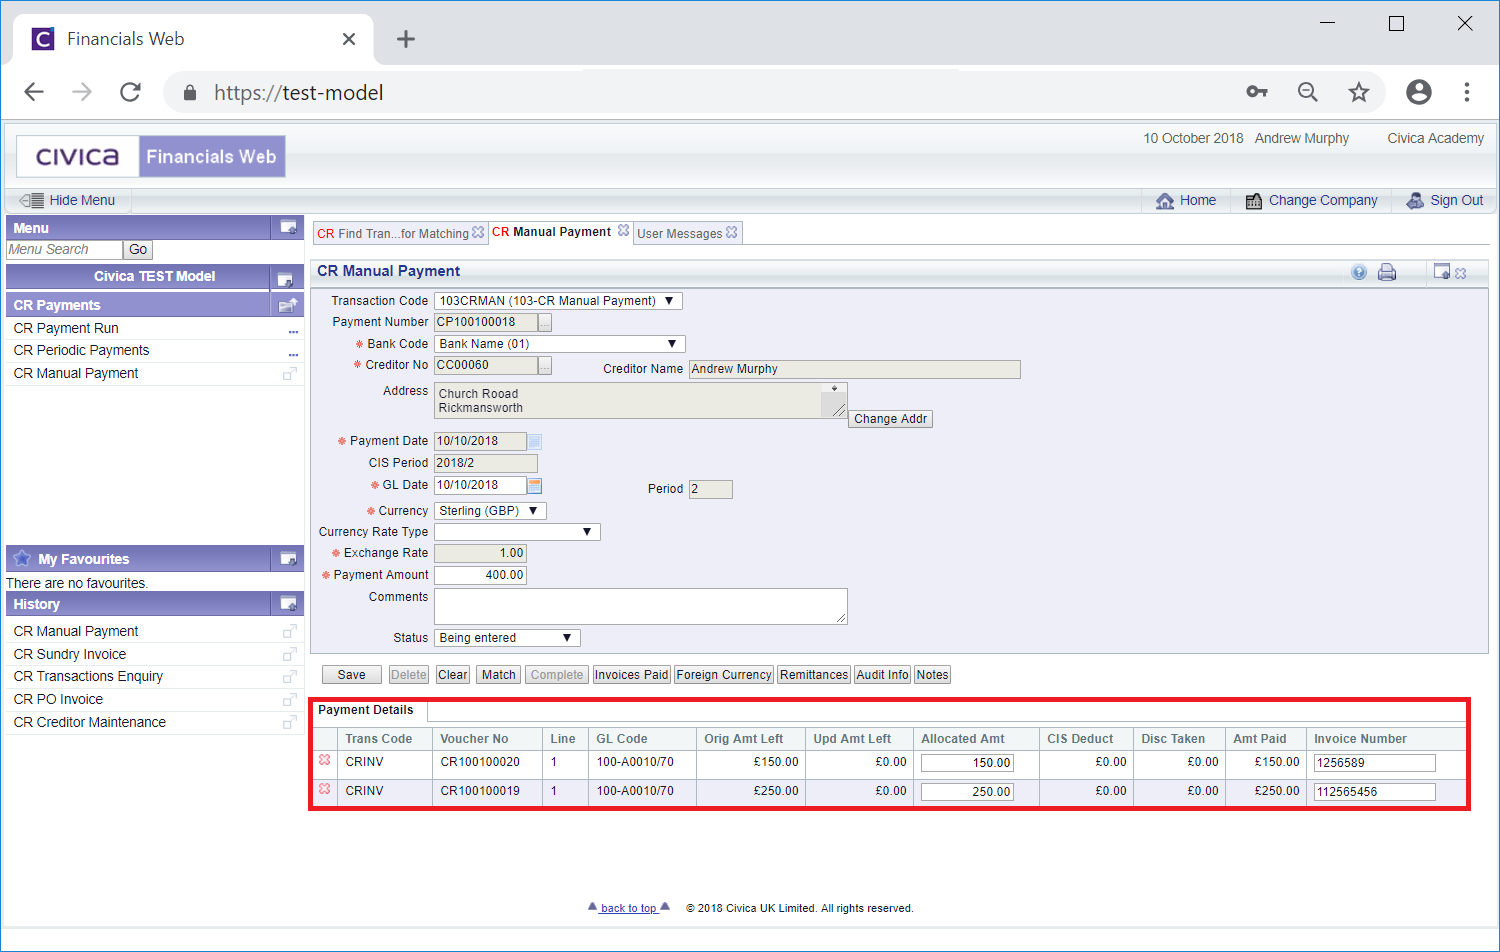
Task: Click the saved password key icon
Action: point(1257,92)
